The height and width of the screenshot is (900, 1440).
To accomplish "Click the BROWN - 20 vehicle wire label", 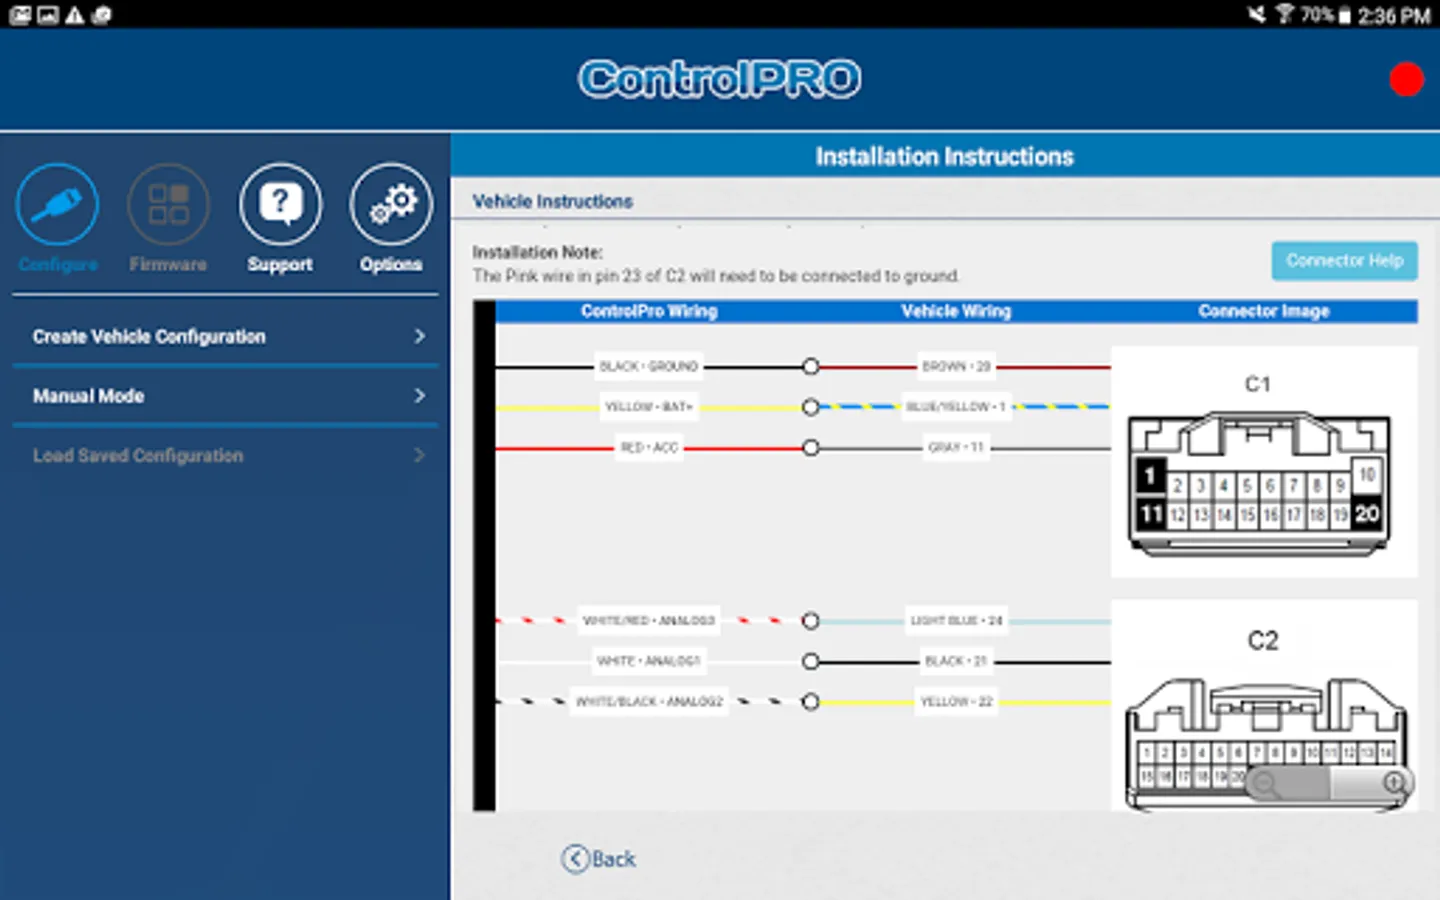I will point(956,366).
